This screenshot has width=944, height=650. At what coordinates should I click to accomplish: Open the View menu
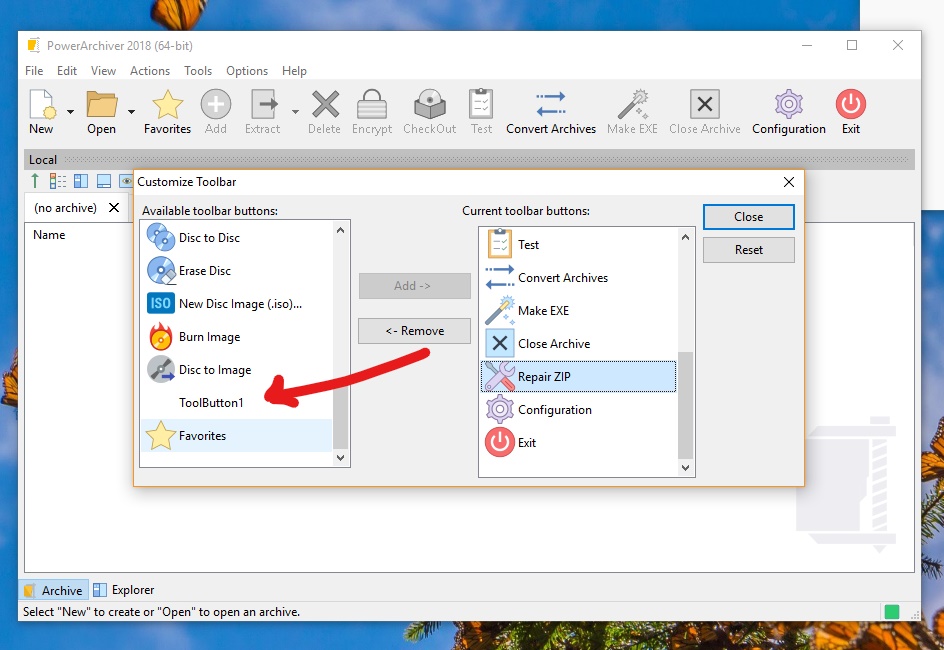pyautogui.click(x=104, y=70)
